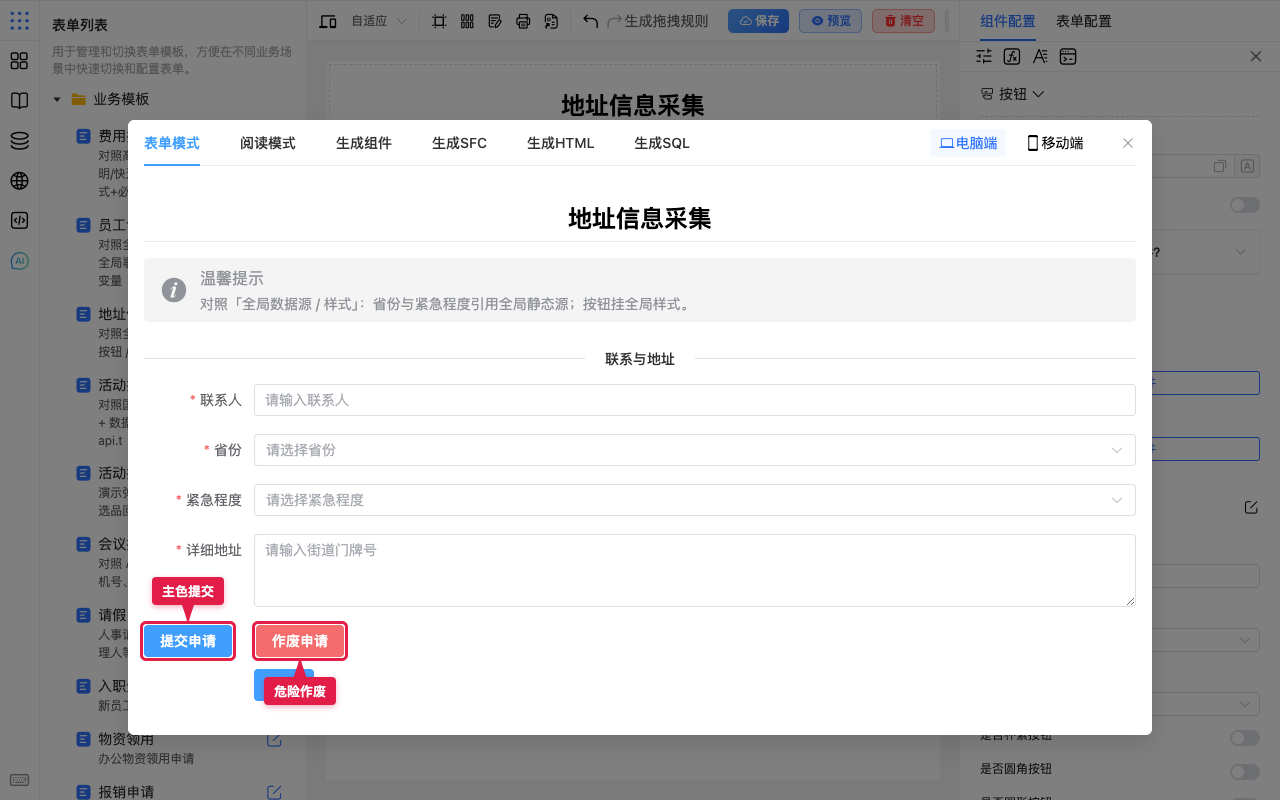Image resolution: width=1280 pixels, height=800 pixels.
Task: Click the script document icon after printer
Action: 551,21
